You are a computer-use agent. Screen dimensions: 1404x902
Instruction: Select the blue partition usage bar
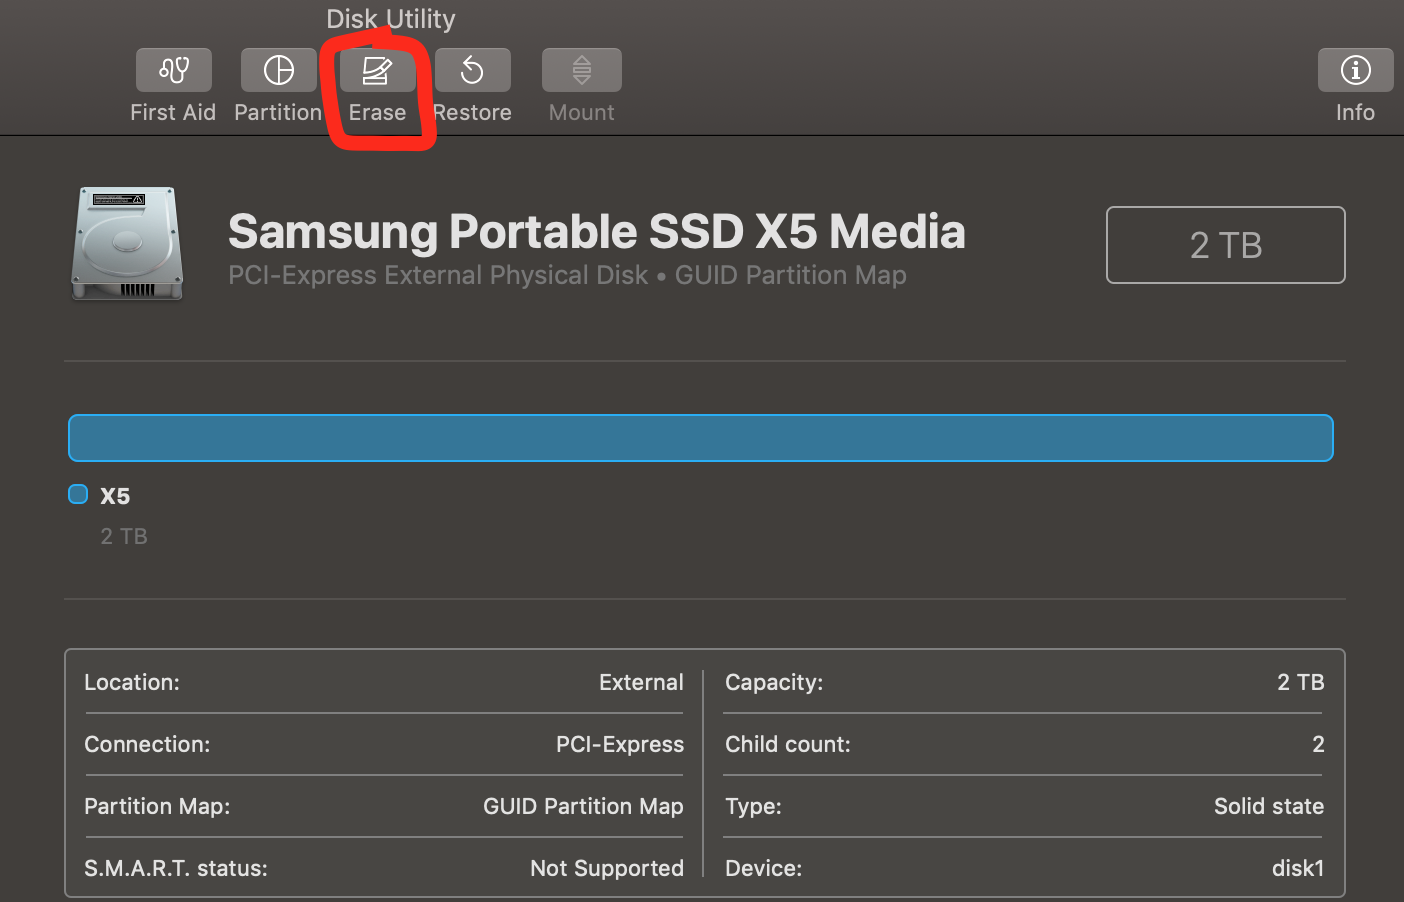coord(700,438)
